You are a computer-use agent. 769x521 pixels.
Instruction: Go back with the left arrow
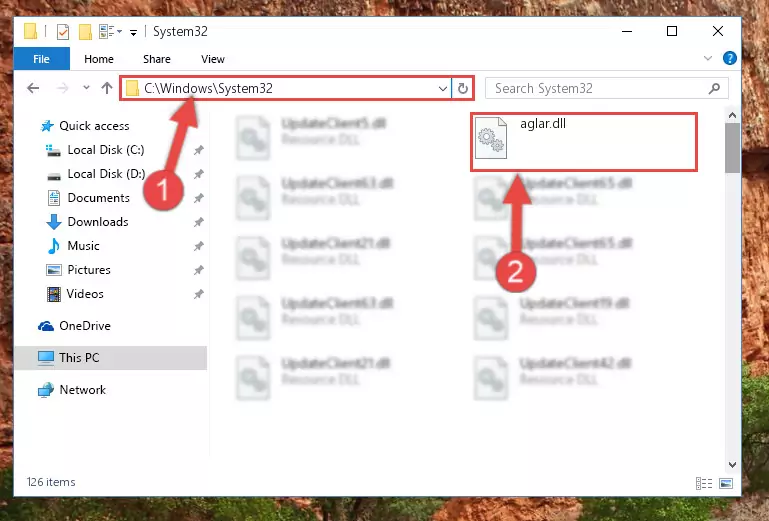click(x=33, y=88)
